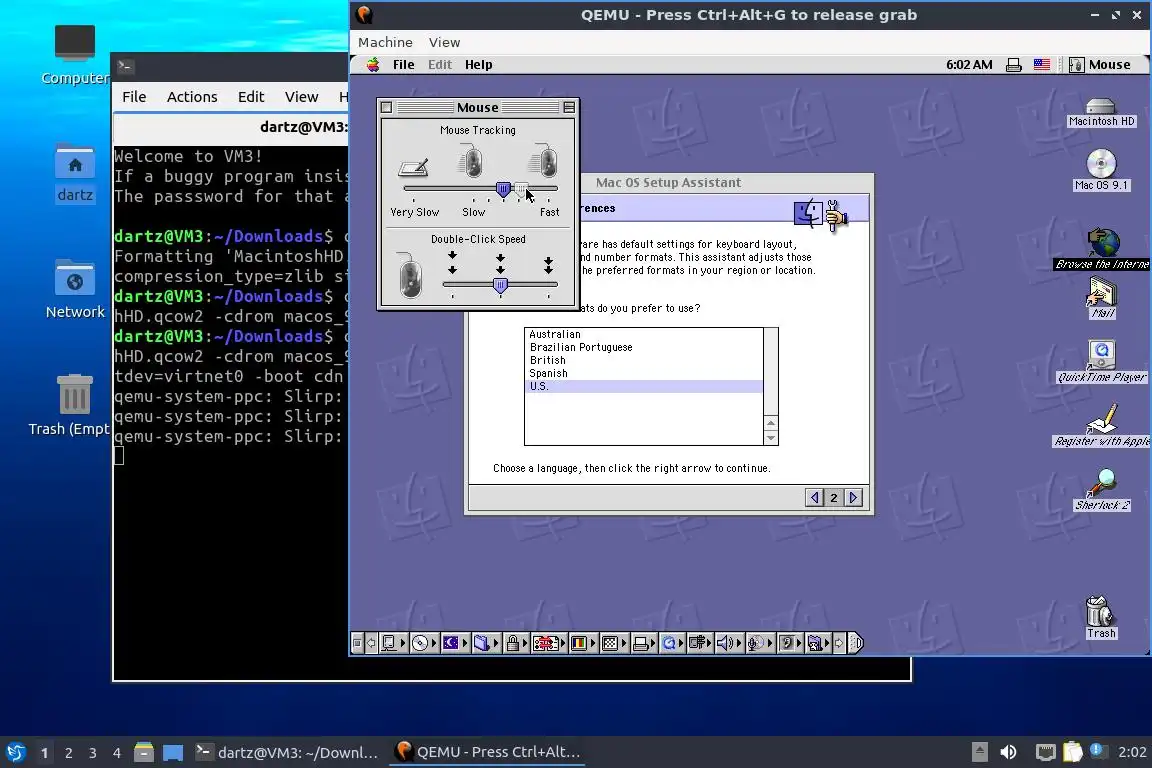This screenshot has width=1152, height=768.
Task: Click the Setup Assistant left arrow
Action: click(814, 498)
